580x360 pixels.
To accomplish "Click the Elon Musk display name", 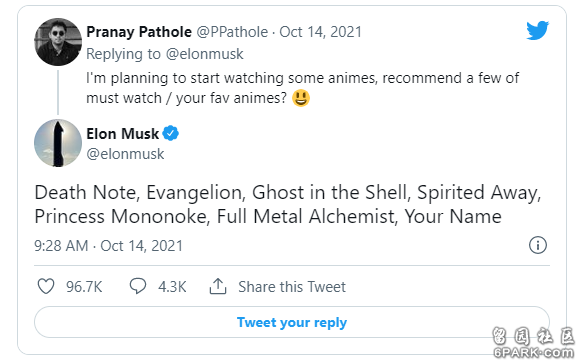I will [122, 134].
